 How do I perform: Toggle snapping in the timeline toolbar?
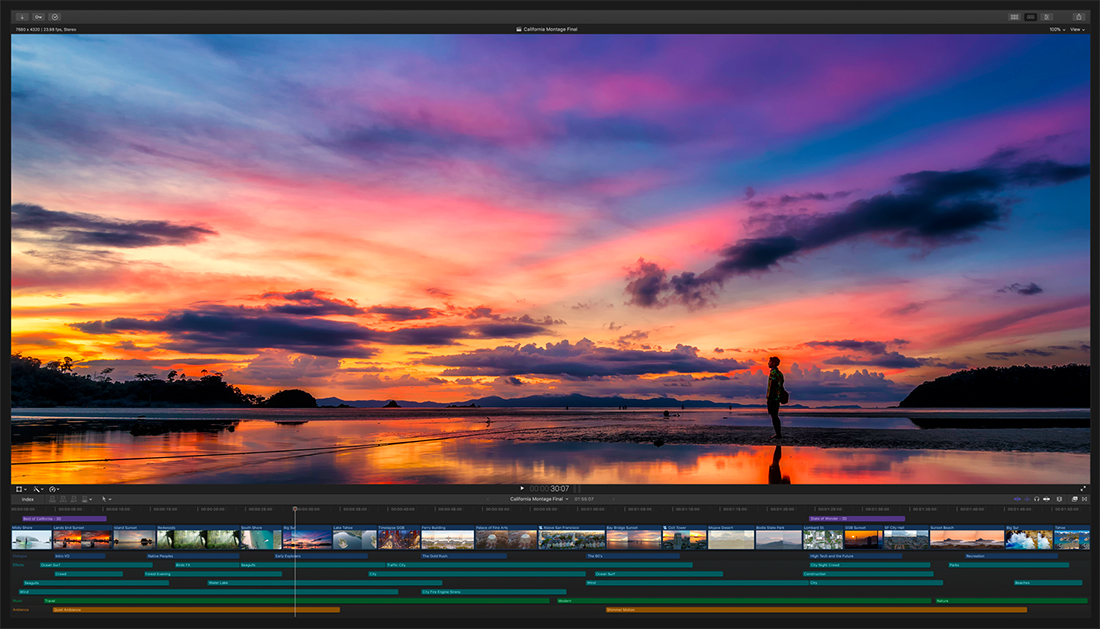1046,499
